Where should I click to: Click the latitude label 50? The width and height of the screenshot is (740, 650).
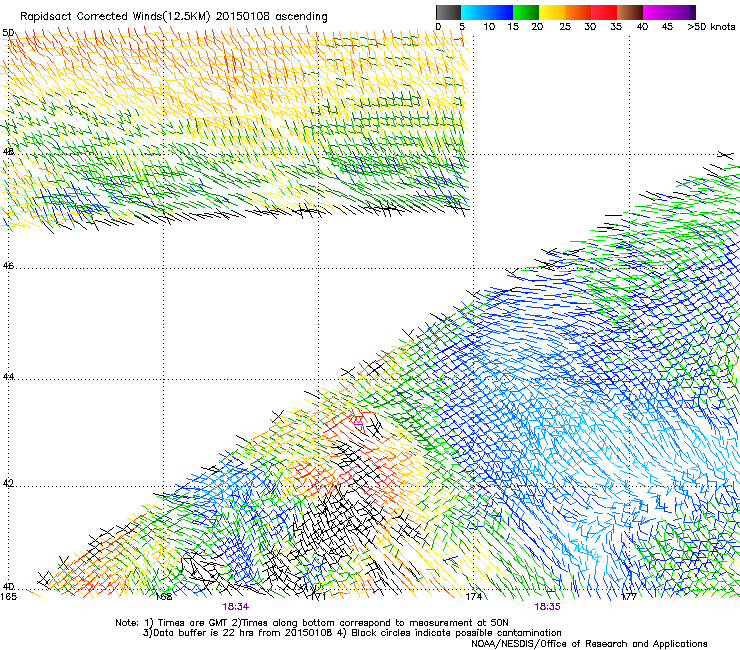point(8,33)
